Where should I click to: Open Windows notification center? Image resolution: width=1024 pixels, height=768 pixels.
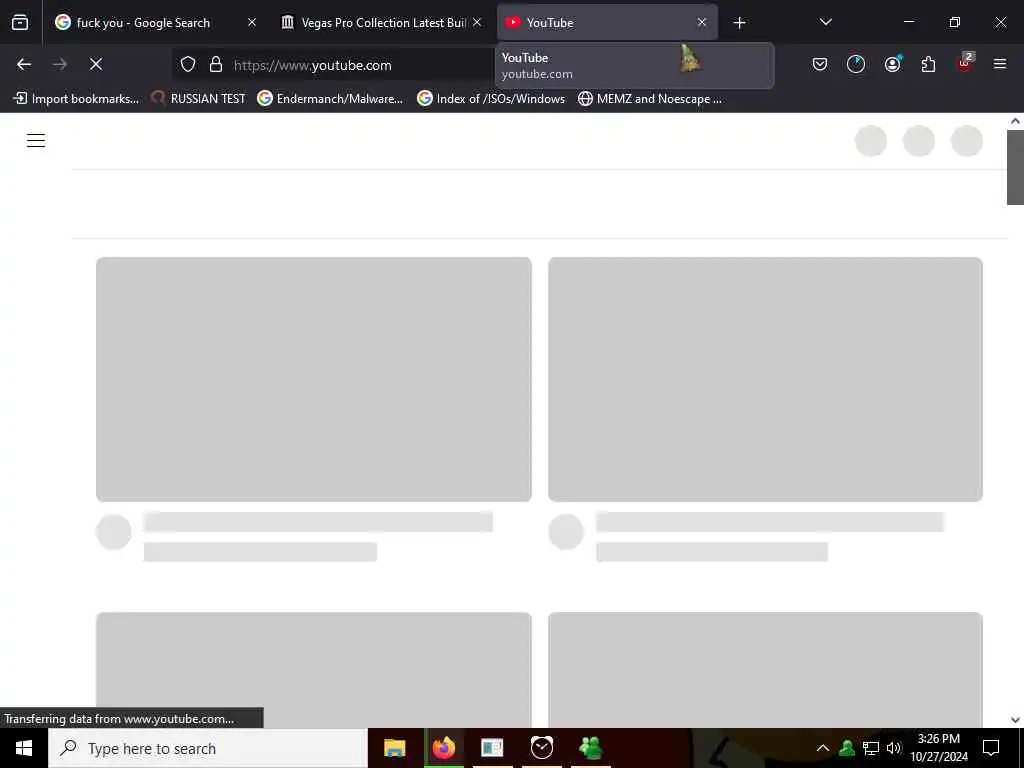[991, 748]
